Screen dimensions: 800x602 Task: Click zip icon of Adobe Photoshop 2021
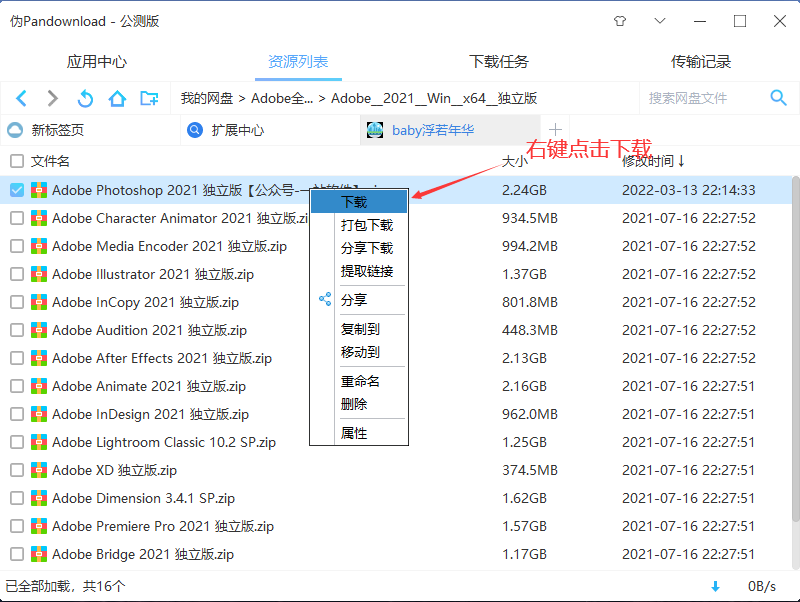pyautogui.click(x=39, y=190)
